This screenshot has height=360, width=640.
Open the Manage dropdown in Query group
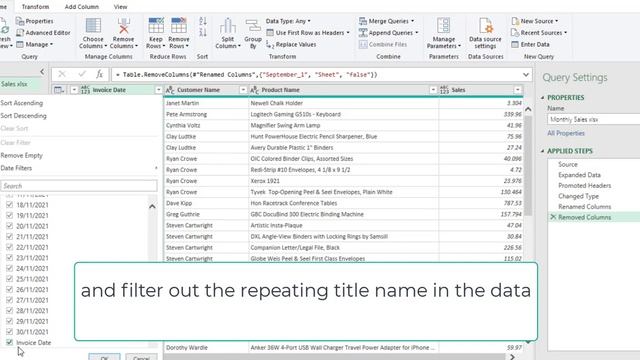click(x=35, y=44)
